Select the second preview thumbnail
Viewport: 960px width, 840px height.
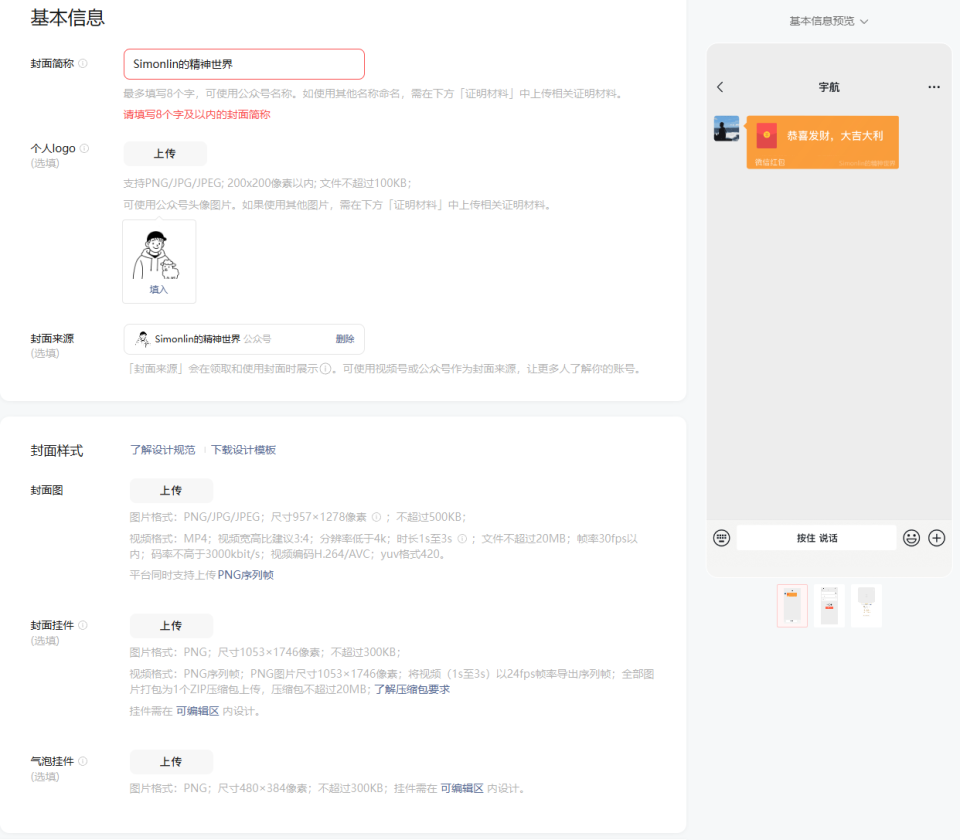tap(829, 606)
